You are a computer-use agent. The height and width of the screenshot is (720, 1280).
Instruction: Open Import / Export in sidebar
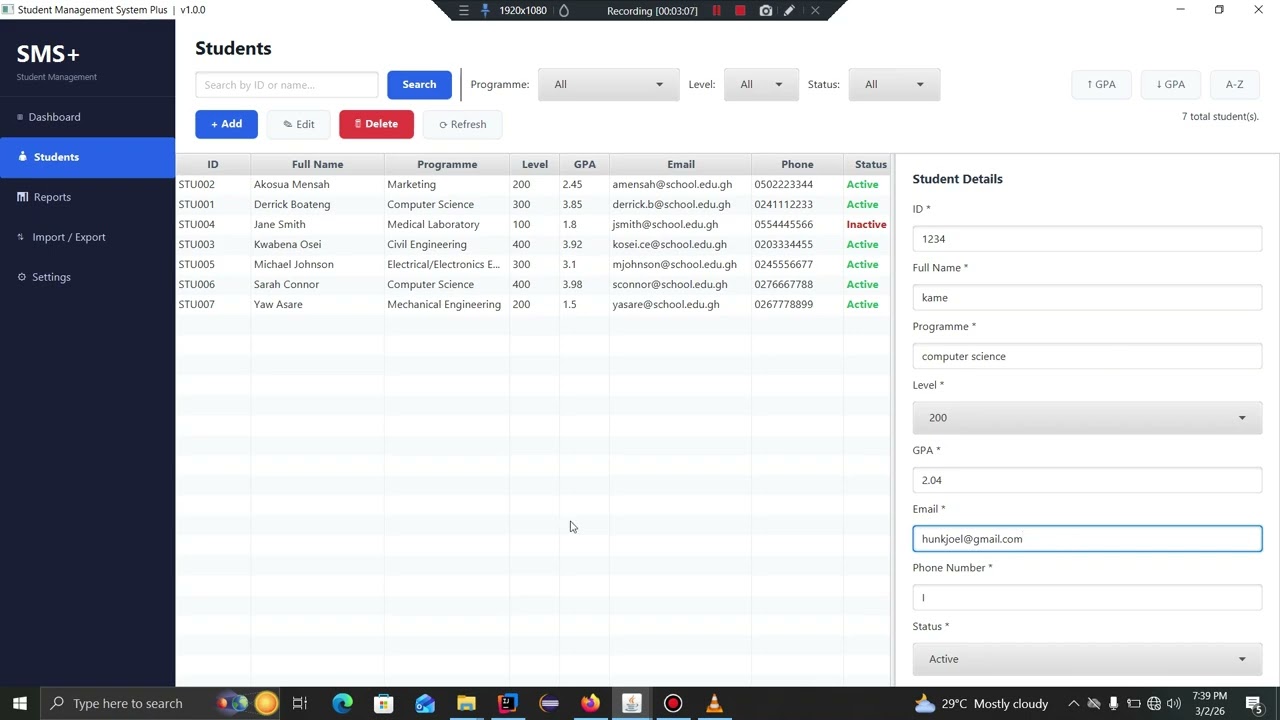click(87, 237)
